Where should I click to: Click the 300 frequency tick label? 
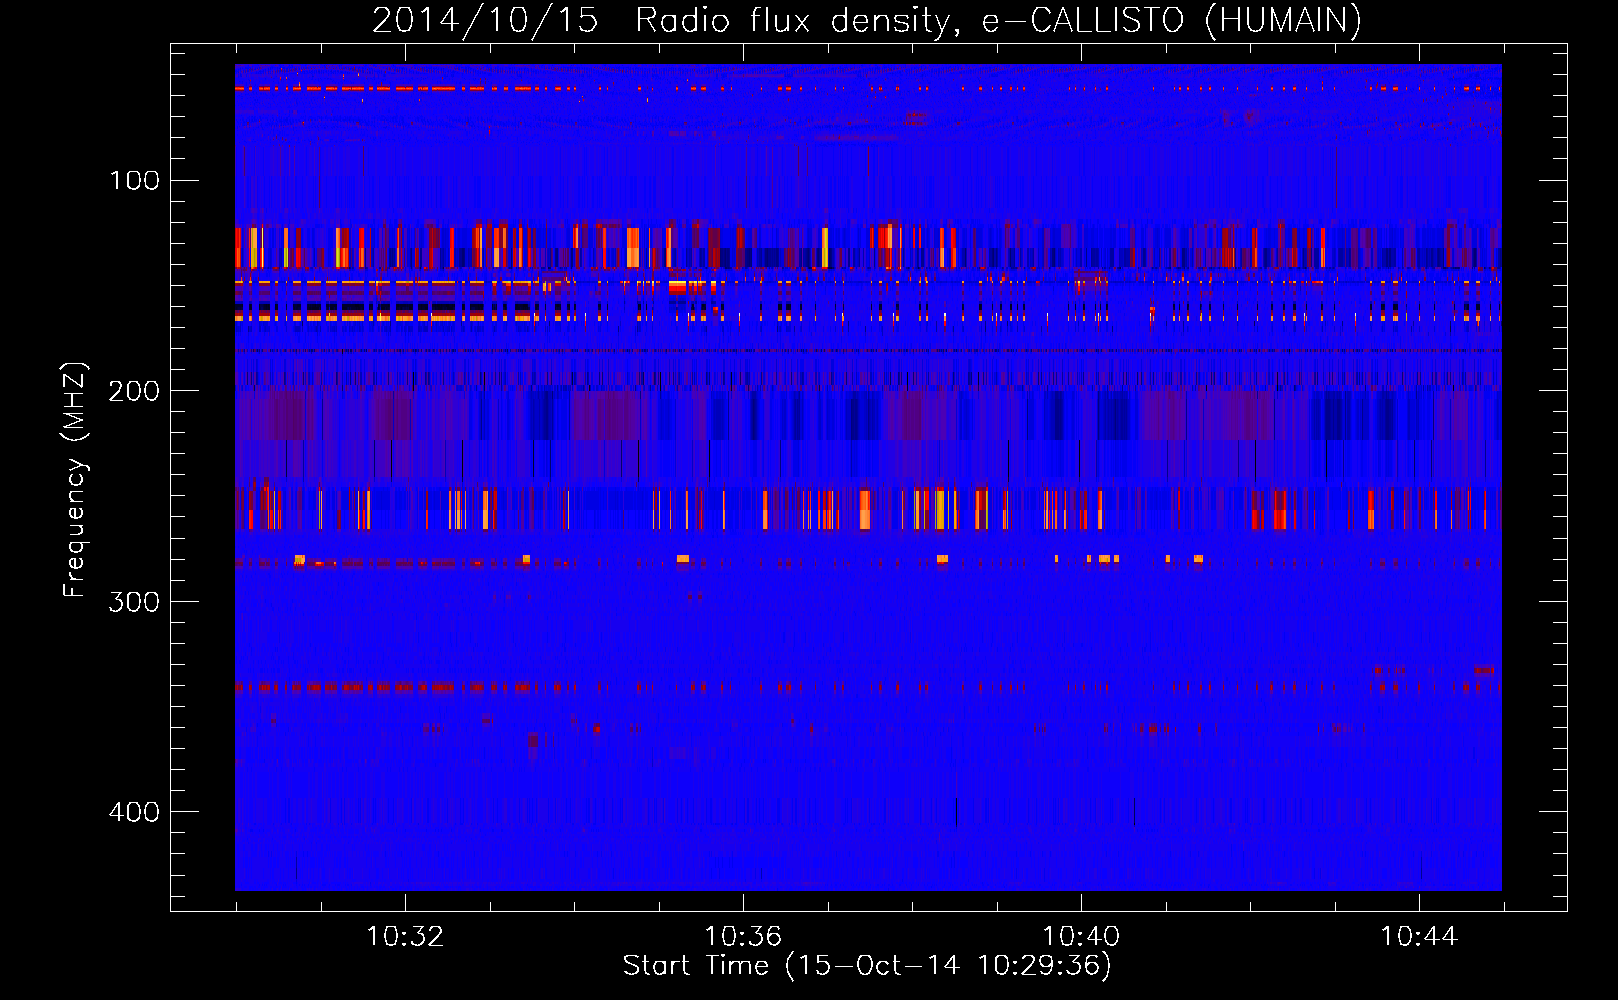click(x=134, y=601)
